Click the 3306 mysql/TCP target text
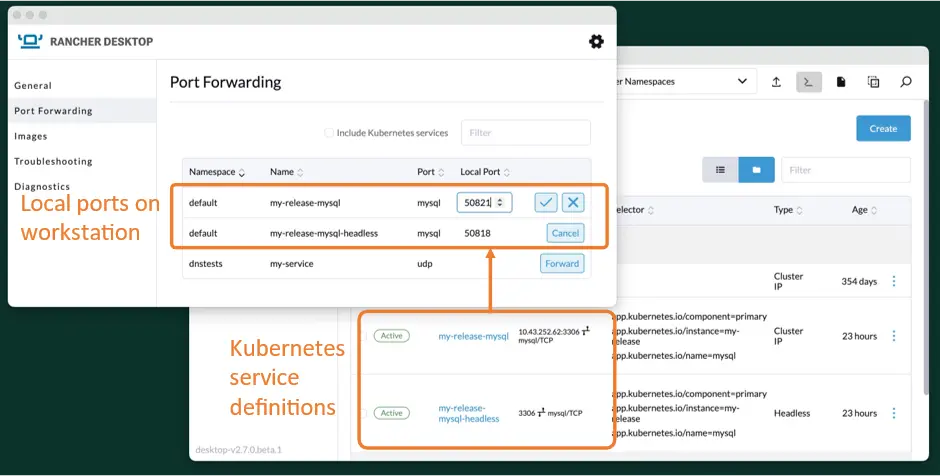Viewport: 940px width, 476px height. (550, 413)
